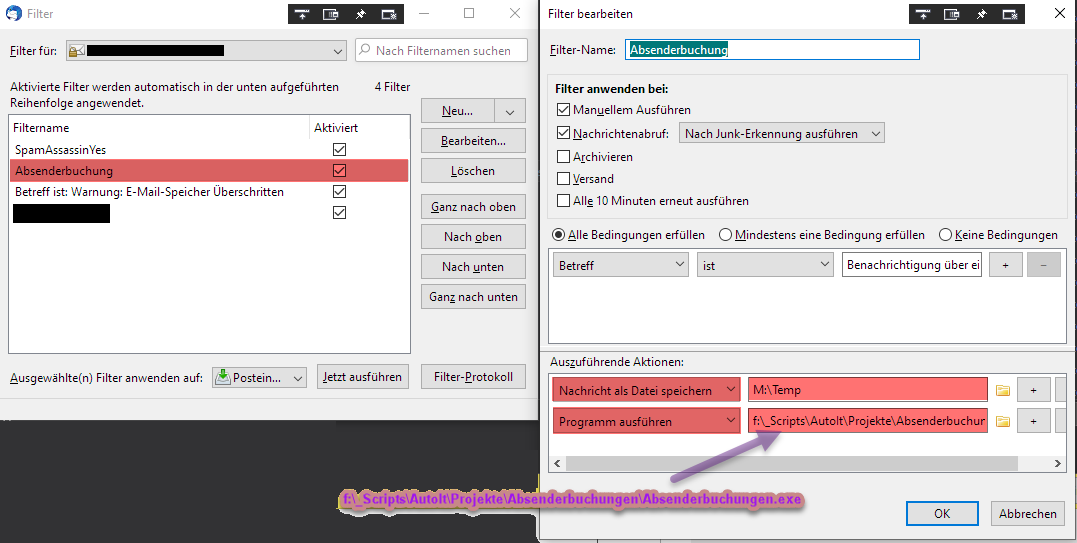Open the Nach Junk-Erkennung ausführen dropdown

pyautogui.click(x=782, y=133)
